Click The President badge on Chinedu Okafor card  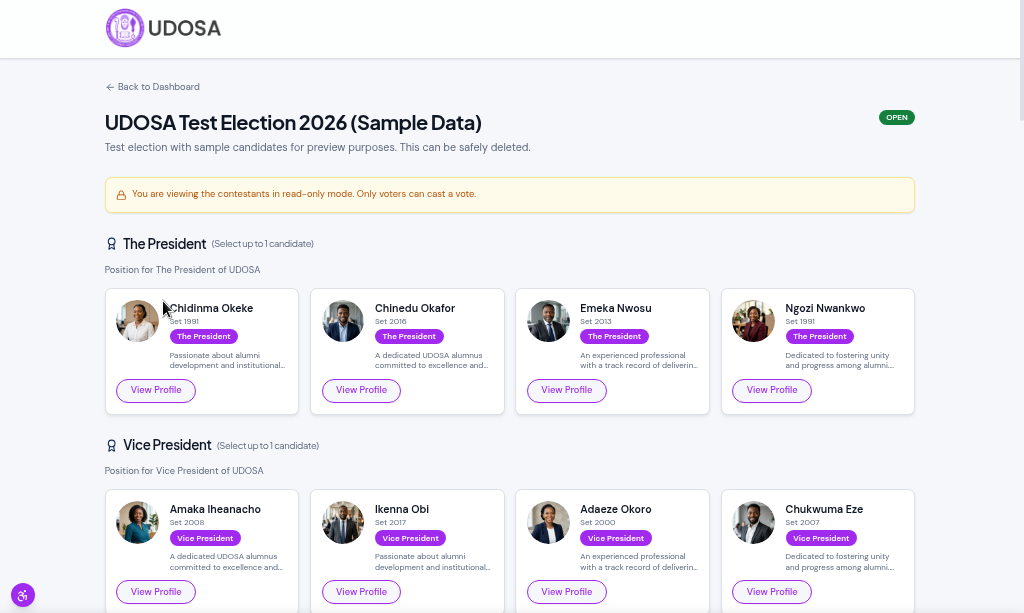409,337
